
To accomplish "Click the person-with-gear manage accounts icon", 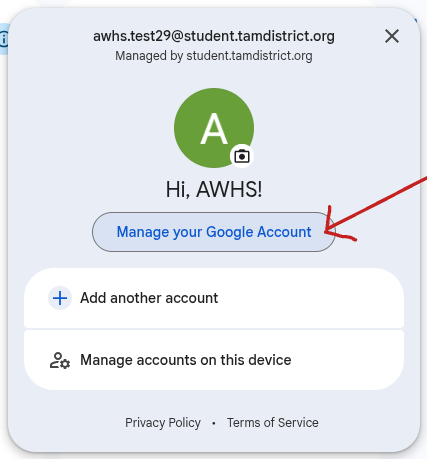I will [60, 360].
